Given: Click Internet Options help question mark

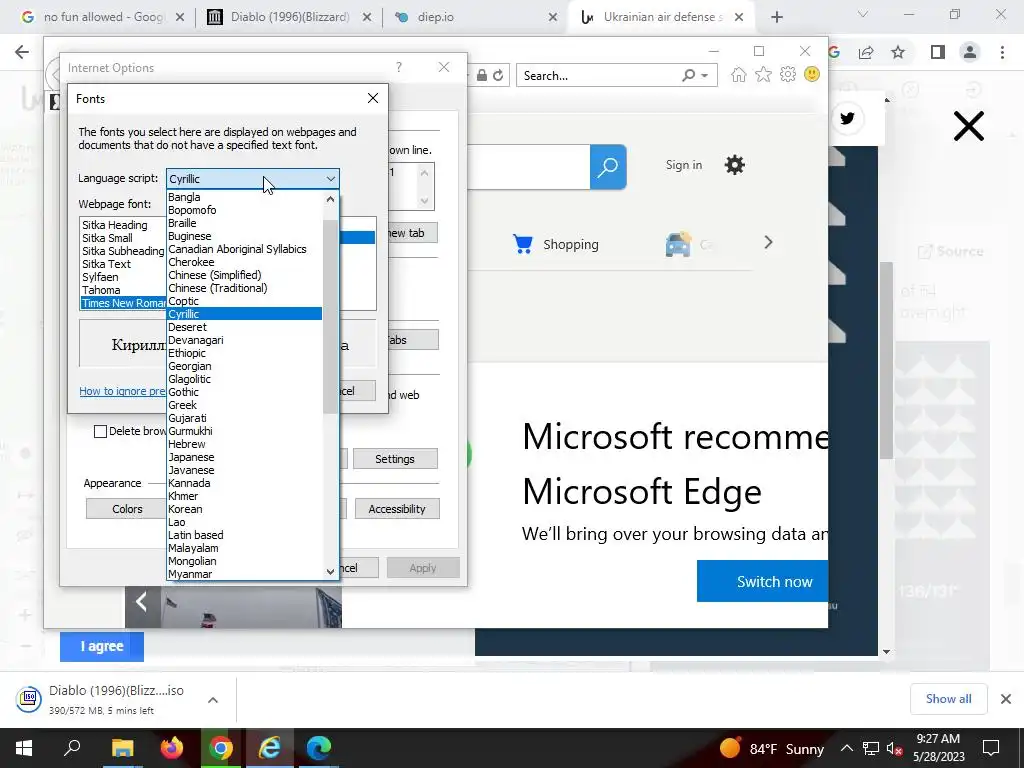Looking at the screenshot, I should [398, 67].
